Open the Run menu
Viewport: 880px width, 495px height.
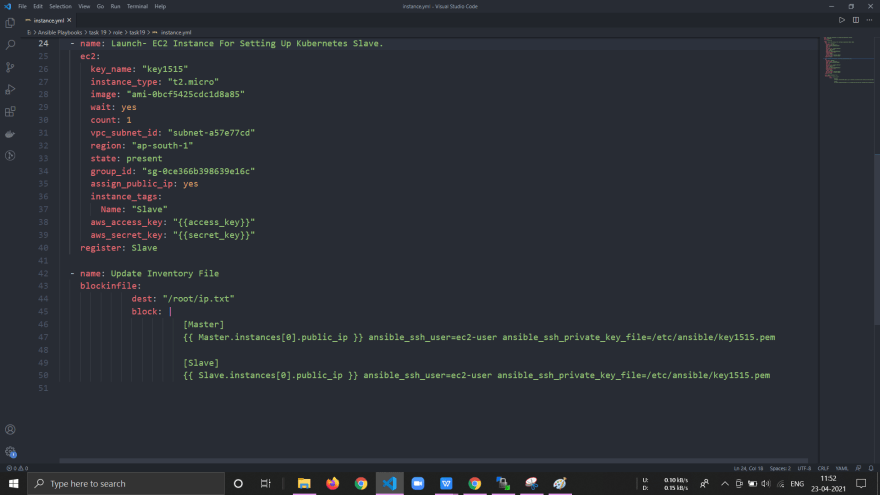click(x=115, y=6)
